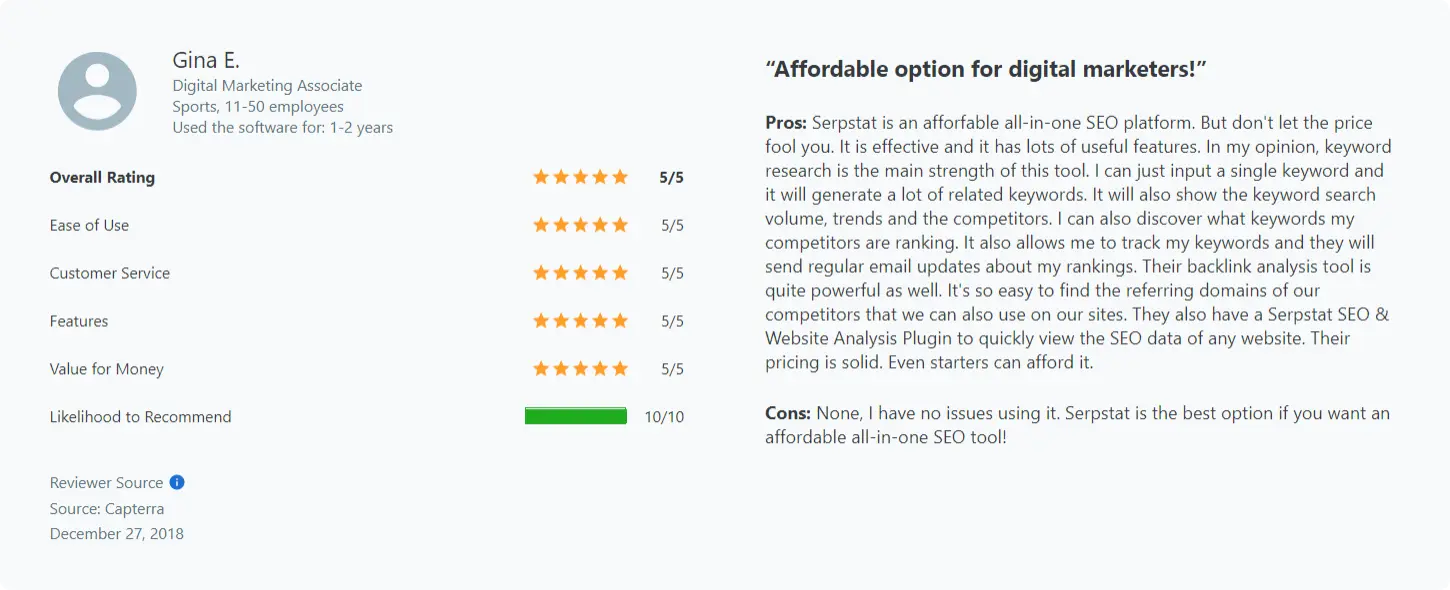Click the 'Cons:' heading in the review

tap(788, 413)
